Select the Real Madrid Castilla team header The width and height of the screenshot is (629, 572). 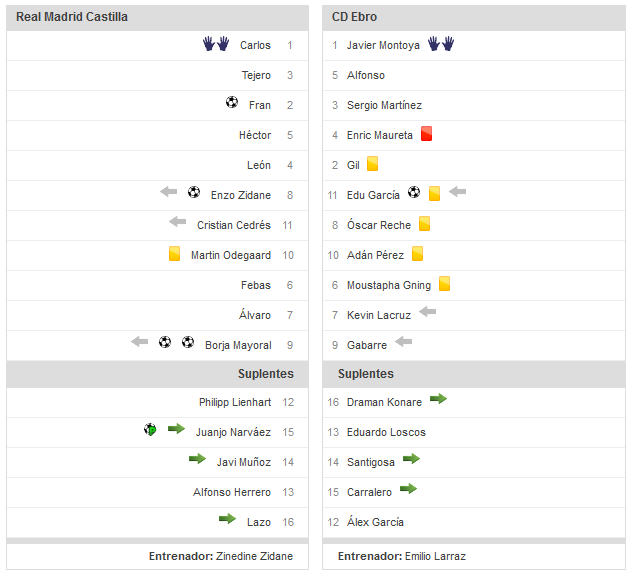pos(72,17)
